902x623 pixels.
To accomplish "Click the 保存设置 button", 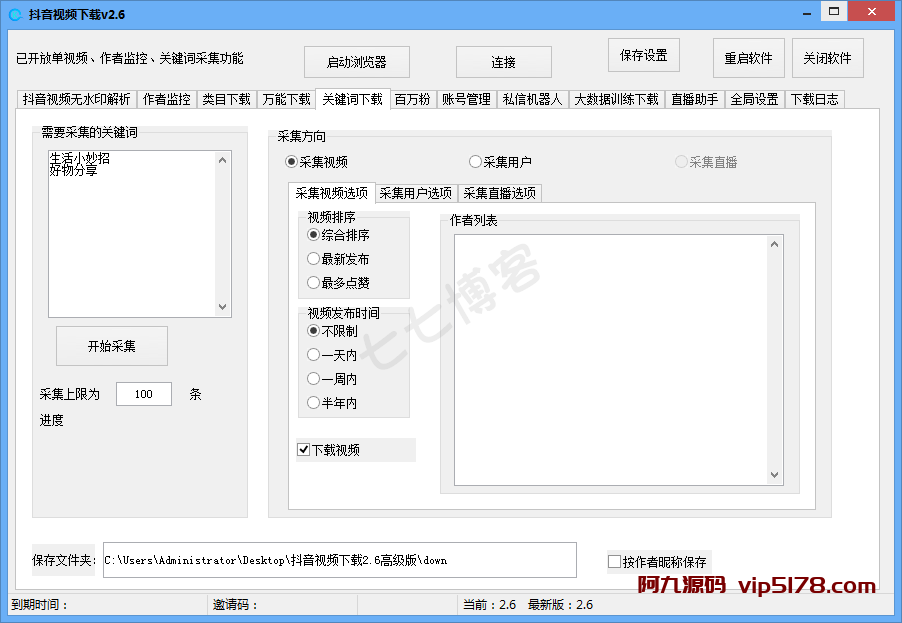I will tap(644, 55).
